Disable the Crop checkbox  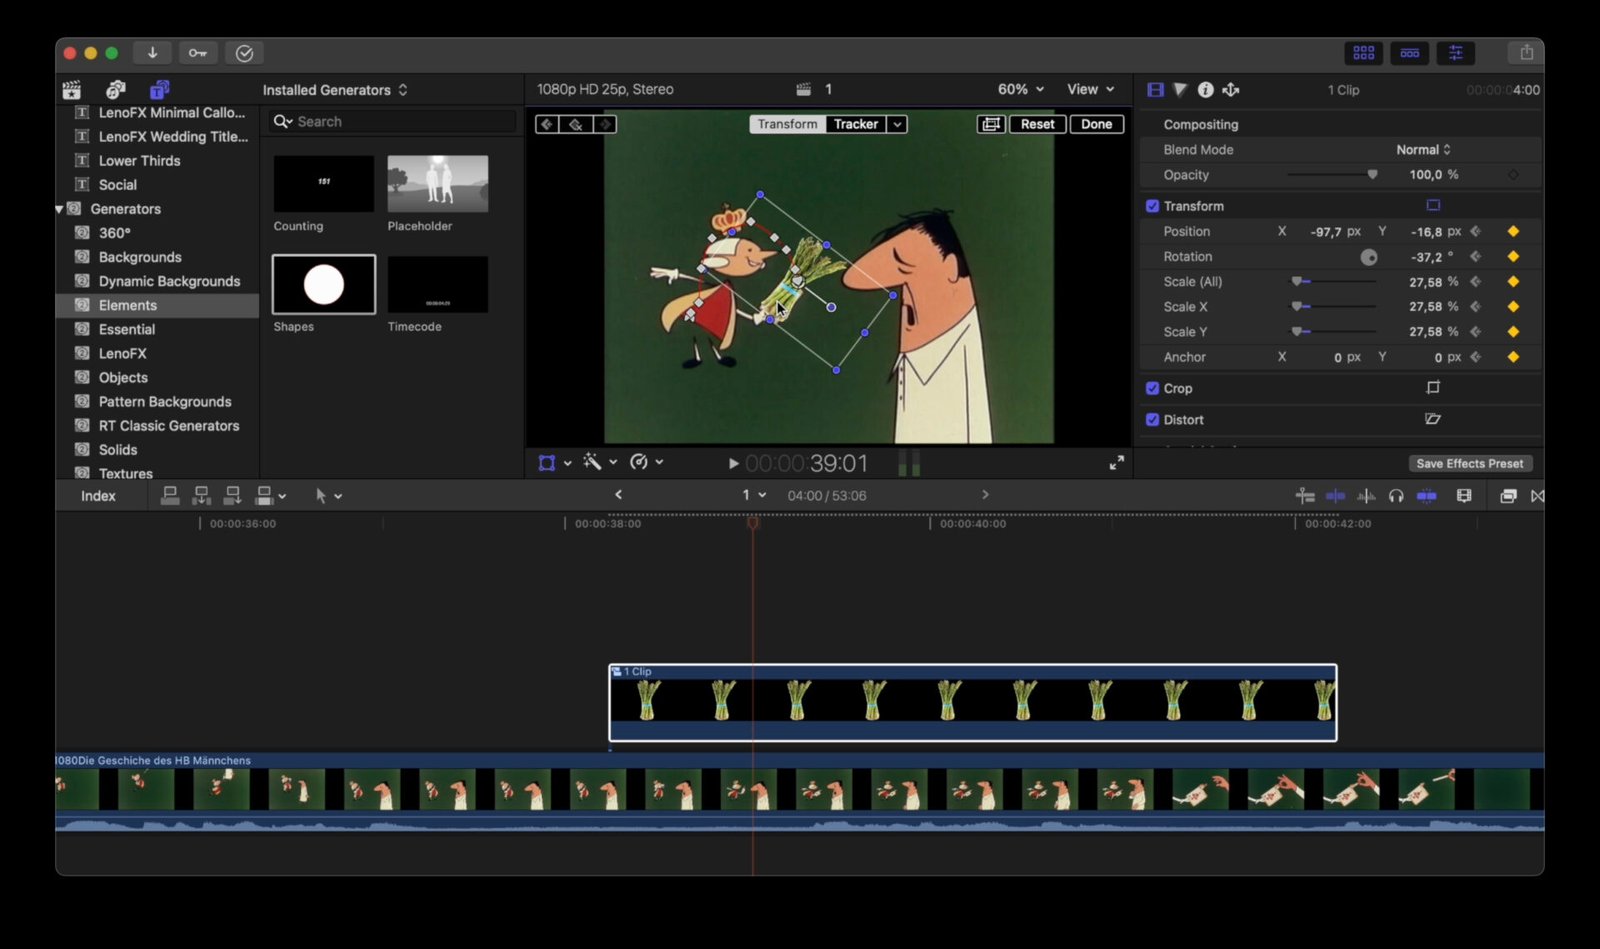coord(1152,388)
